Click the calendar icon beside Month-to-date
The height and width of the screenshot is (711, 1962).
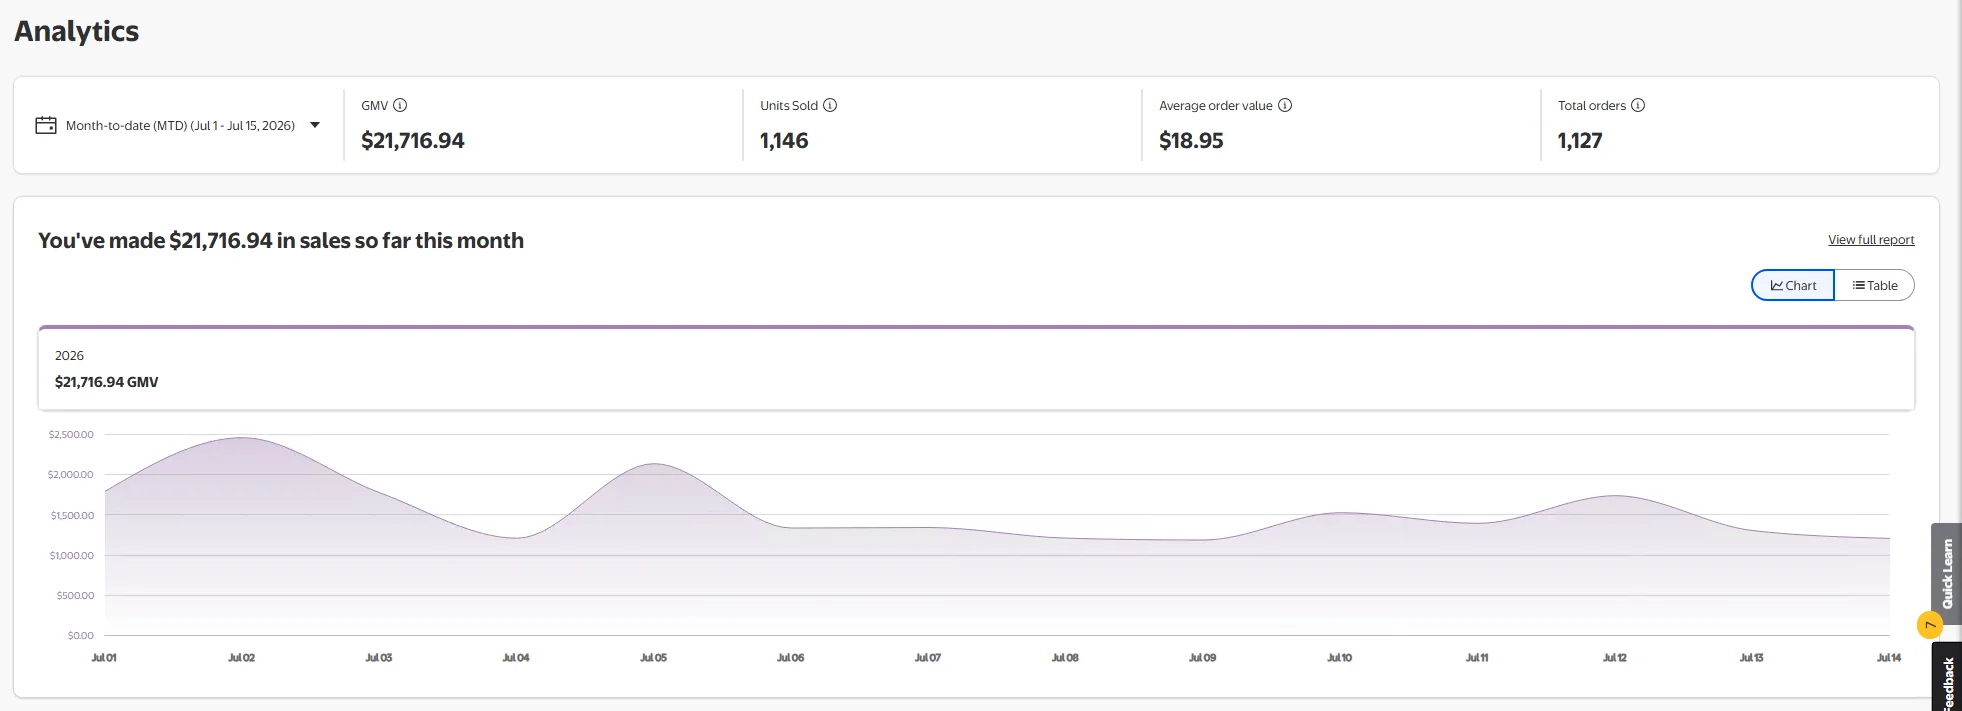pos(46,125)
